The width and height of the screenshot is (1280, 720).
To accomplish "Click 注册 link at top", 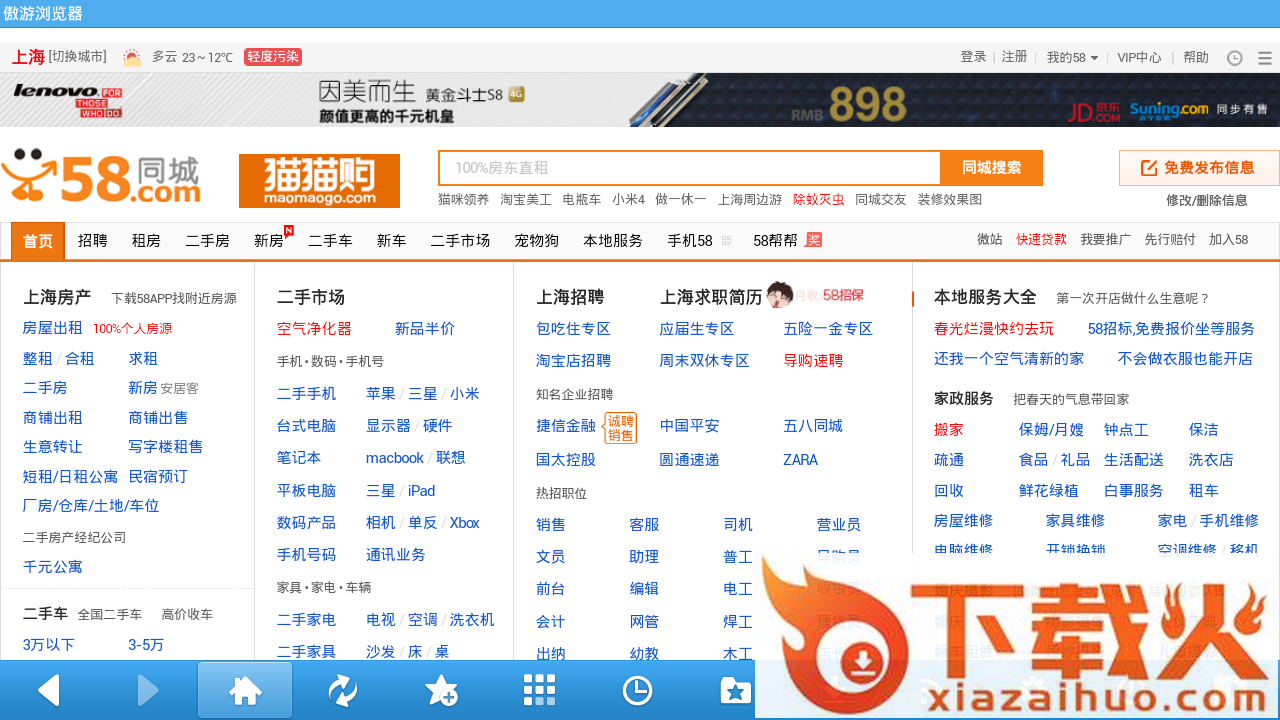I will (x=1014, y=57).
